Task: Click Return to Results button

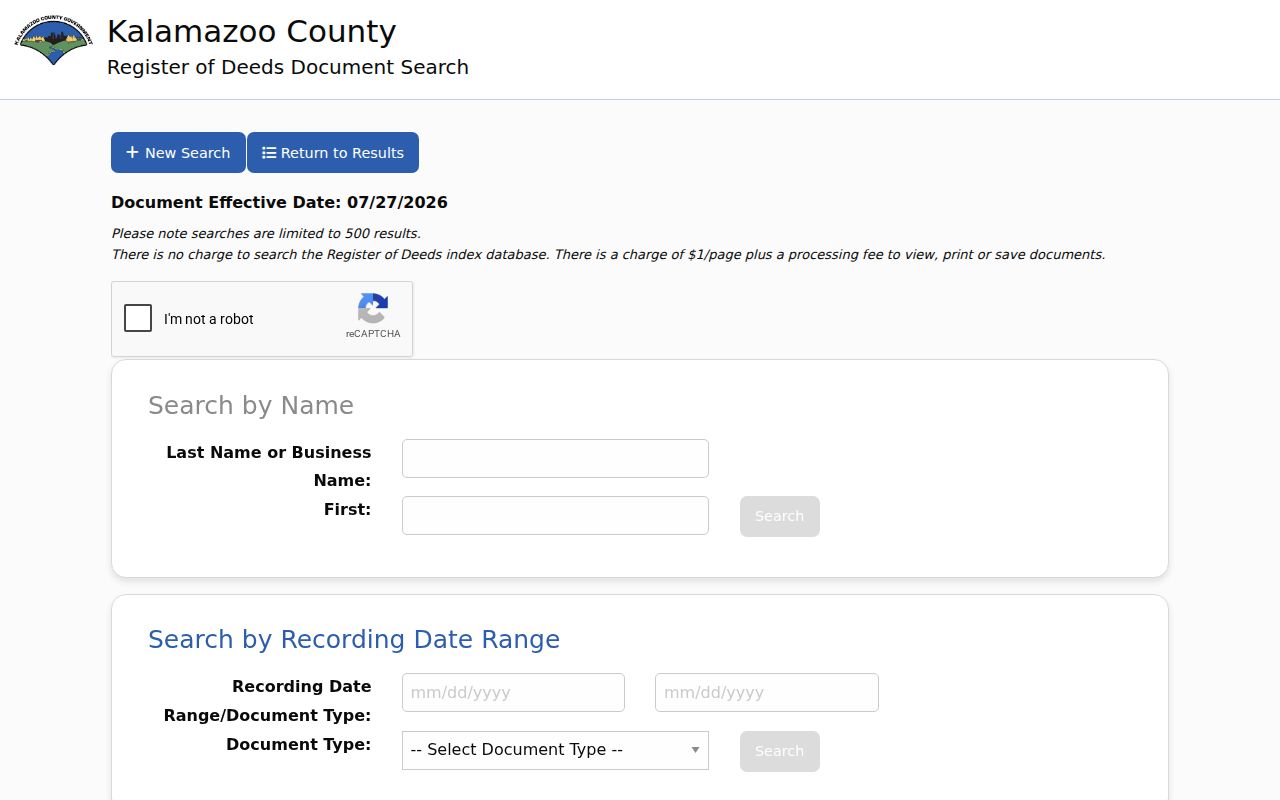Action: pos(333,153)
